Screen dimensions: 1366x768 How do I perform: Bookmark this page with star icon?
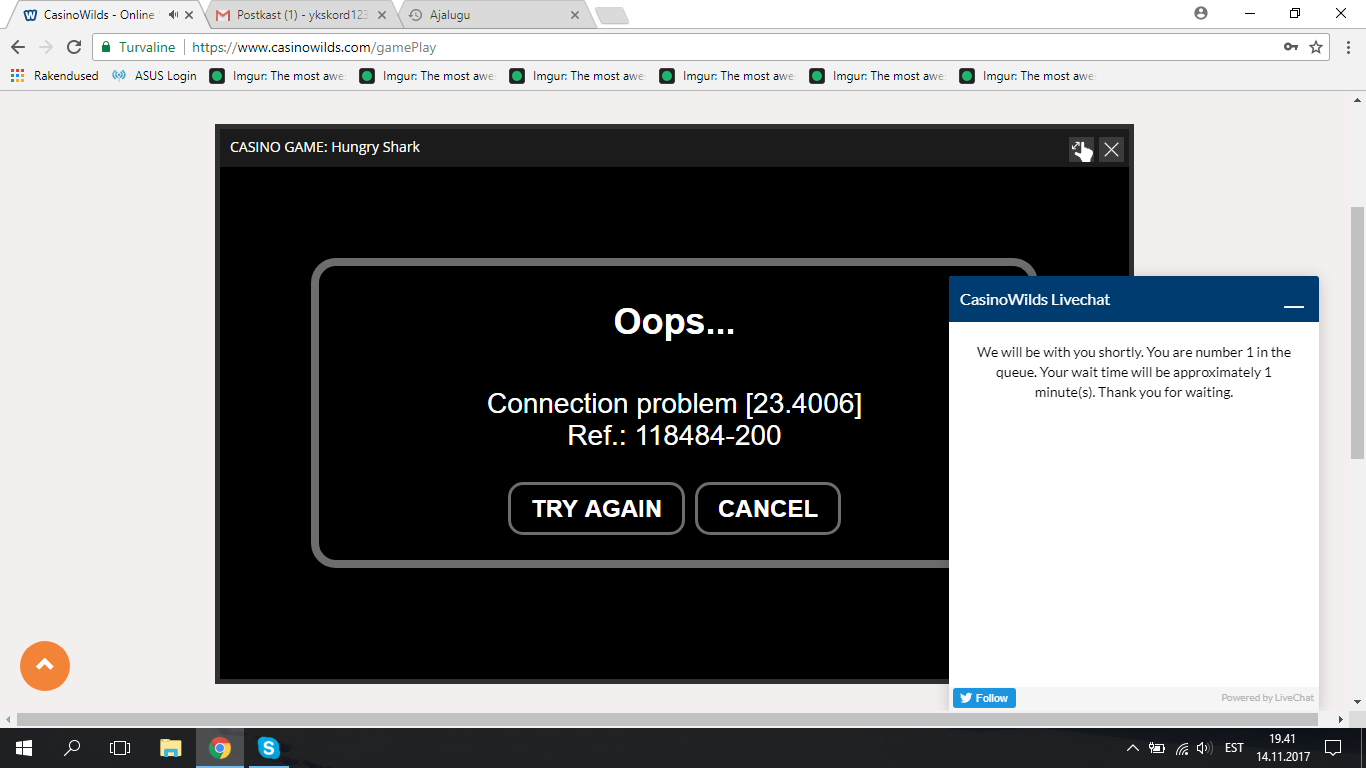click(1316, 47)
